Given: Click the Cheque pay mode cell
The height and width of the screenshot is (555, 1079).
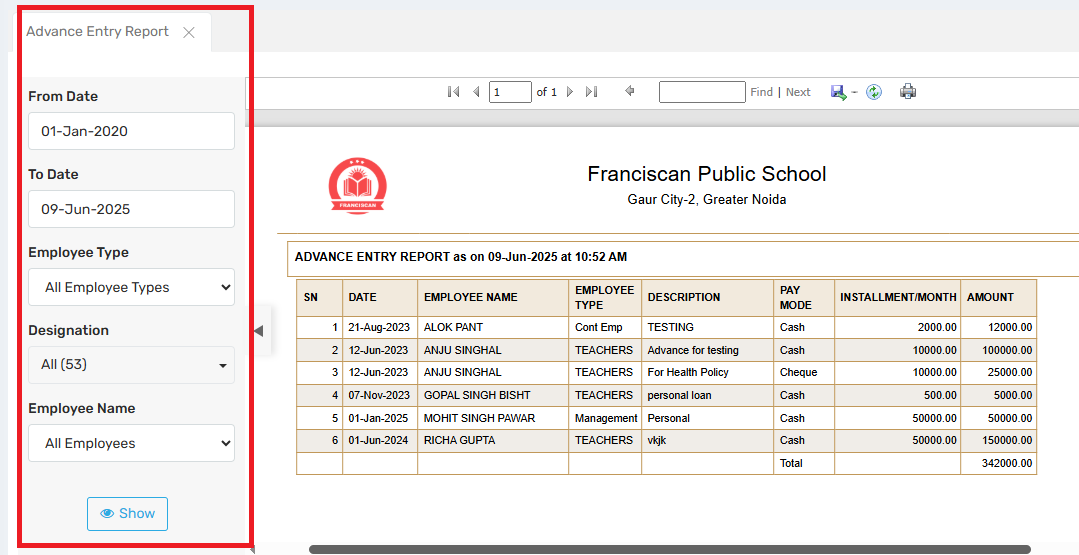Looking at the screenshot, I should pyautogui.click(x=804, y=372).
